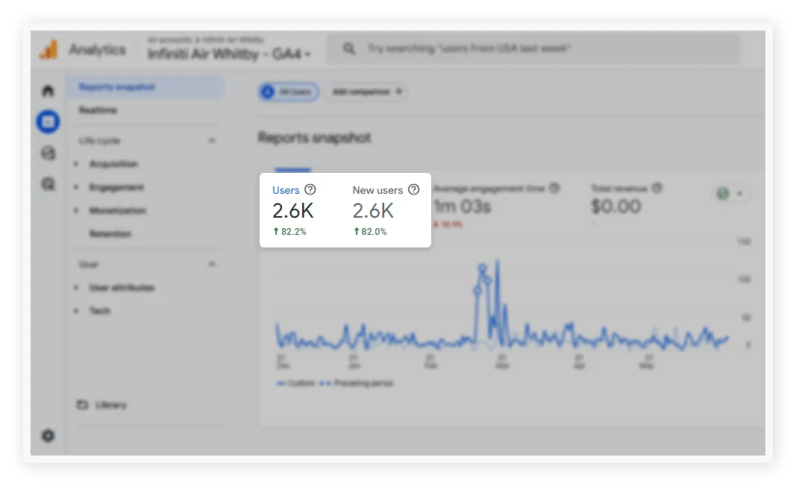Expand the User attributes item
The width and height of the screenshot is (799, 489).
tap(121, 287)
